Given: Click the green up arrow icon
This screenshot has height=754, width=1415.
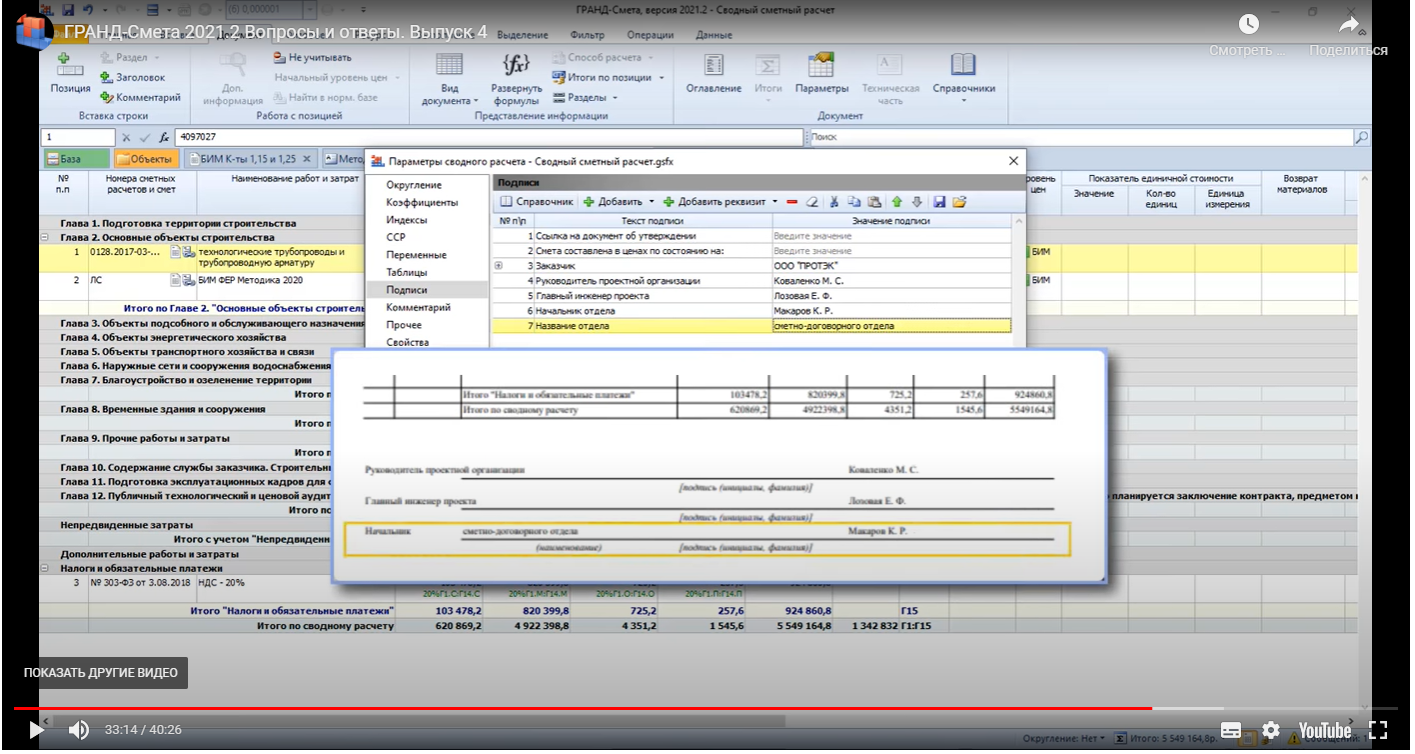Looking at the screenshot, I should tap(897, 202).
